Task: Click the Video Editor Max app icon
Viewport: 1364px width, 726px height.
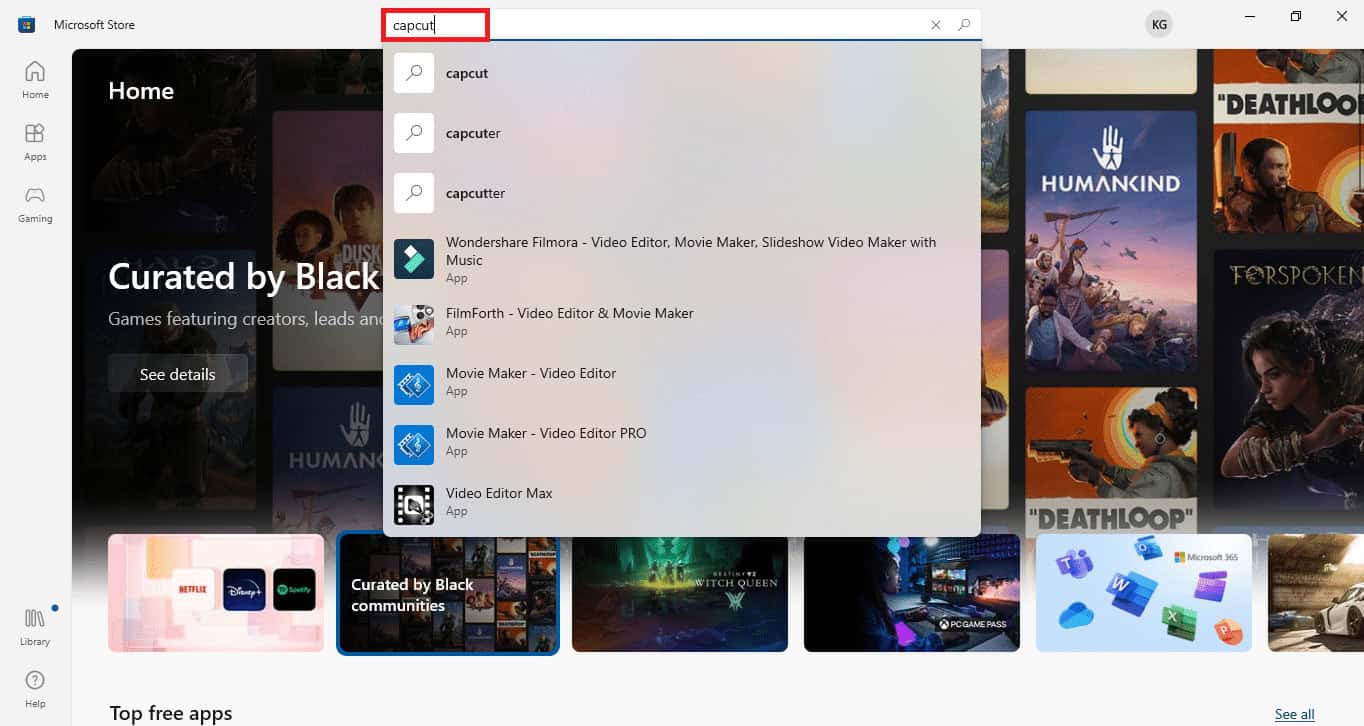Action: point(414,505)
